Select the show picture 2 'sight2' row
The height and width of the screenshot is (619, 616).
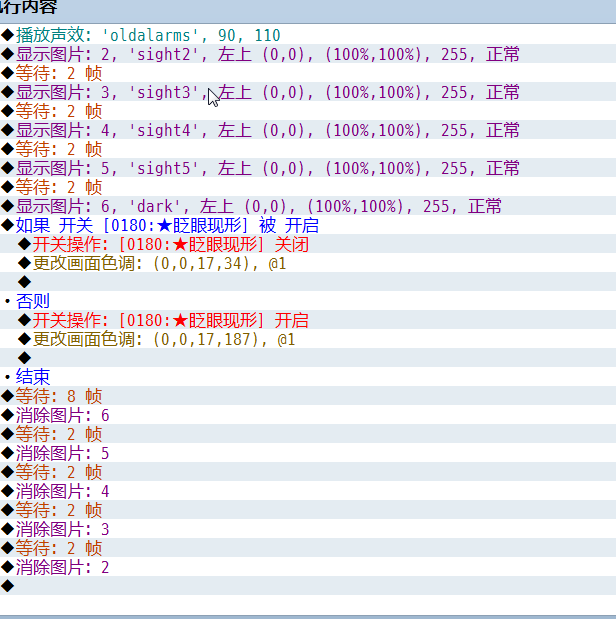click(308, 54)
